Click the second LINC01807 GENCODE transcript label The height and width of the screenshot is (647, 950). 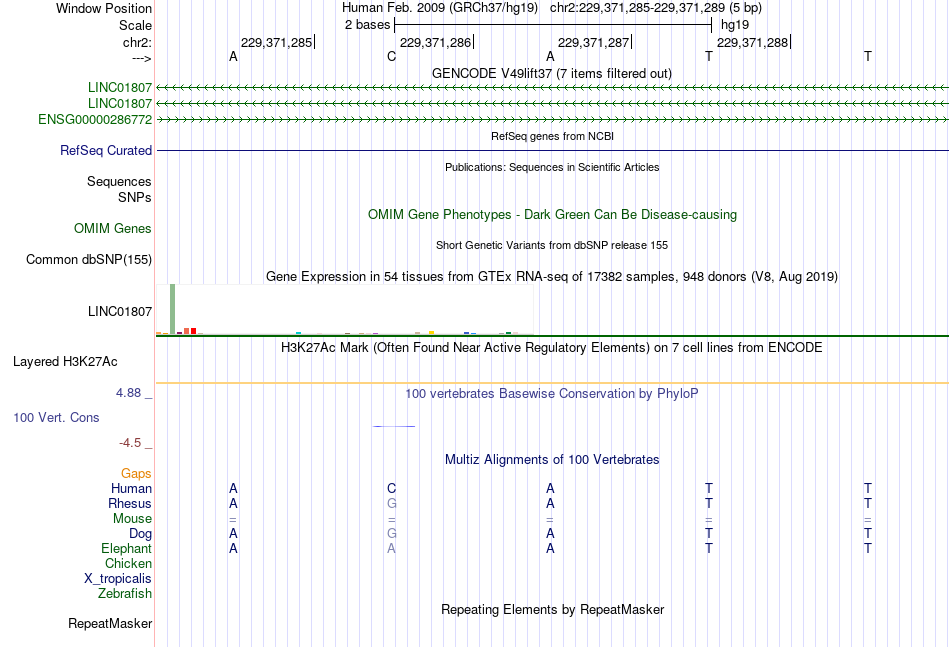click(119, 104)
